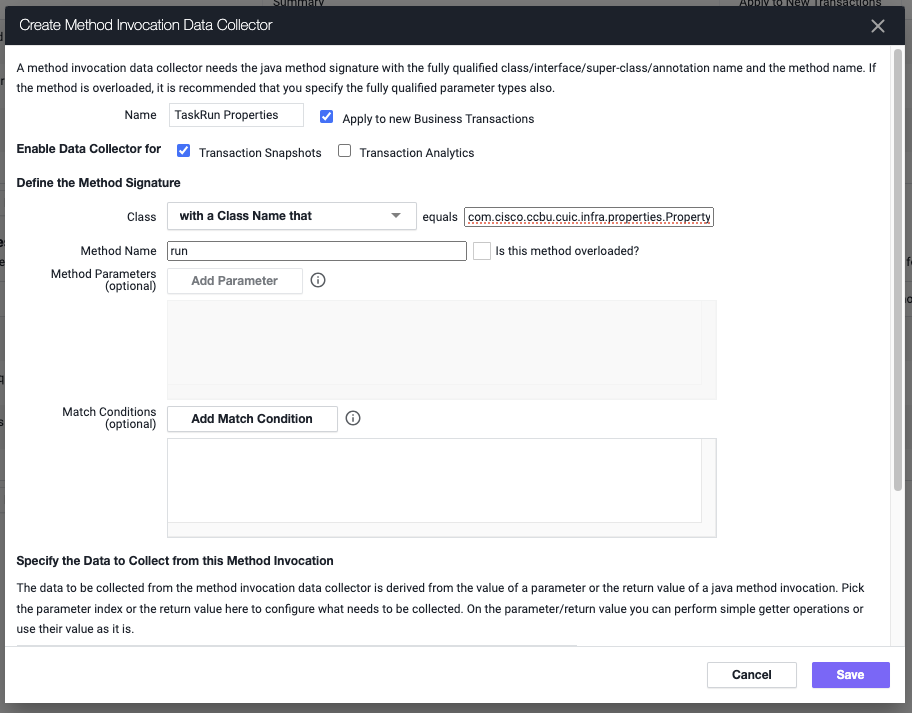Click the 'equals' text next to class dropdown
This screenshot has width=912, height=713.
point(440,217)
